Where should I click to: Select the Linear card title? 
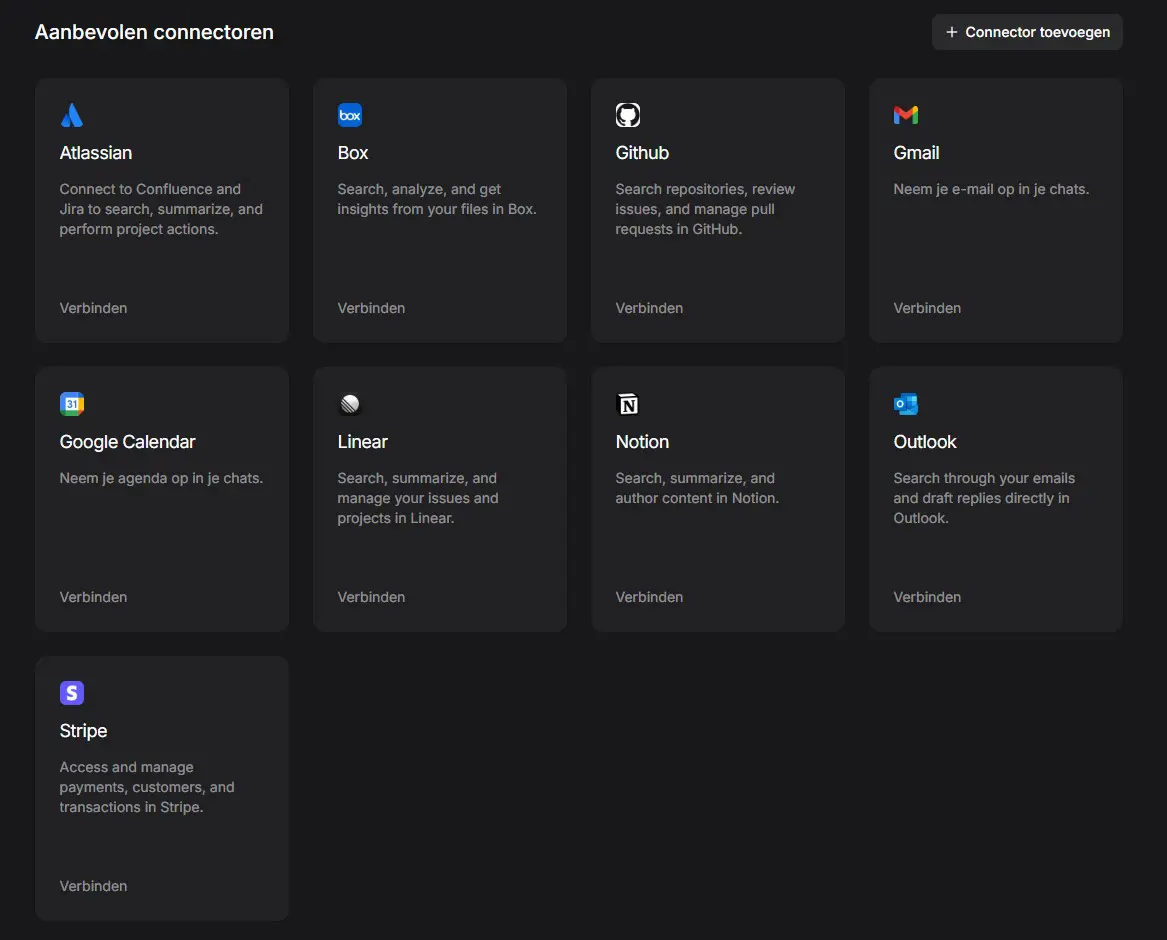point(362,441)
